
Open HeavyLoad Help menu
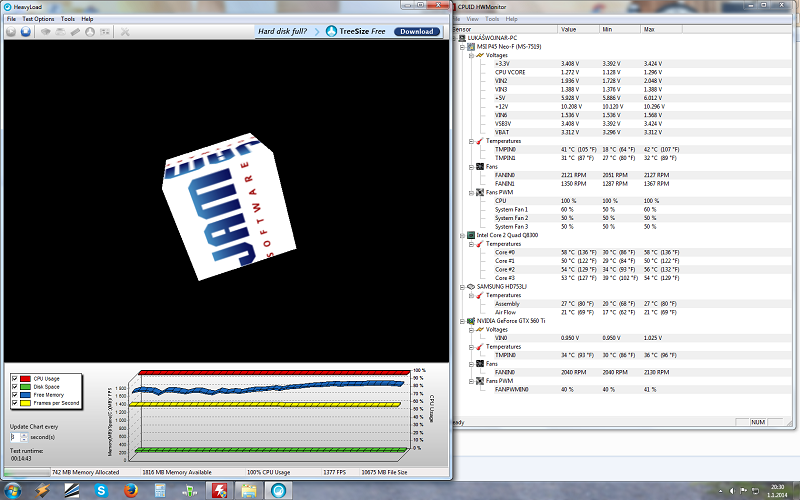click(87, 19)
